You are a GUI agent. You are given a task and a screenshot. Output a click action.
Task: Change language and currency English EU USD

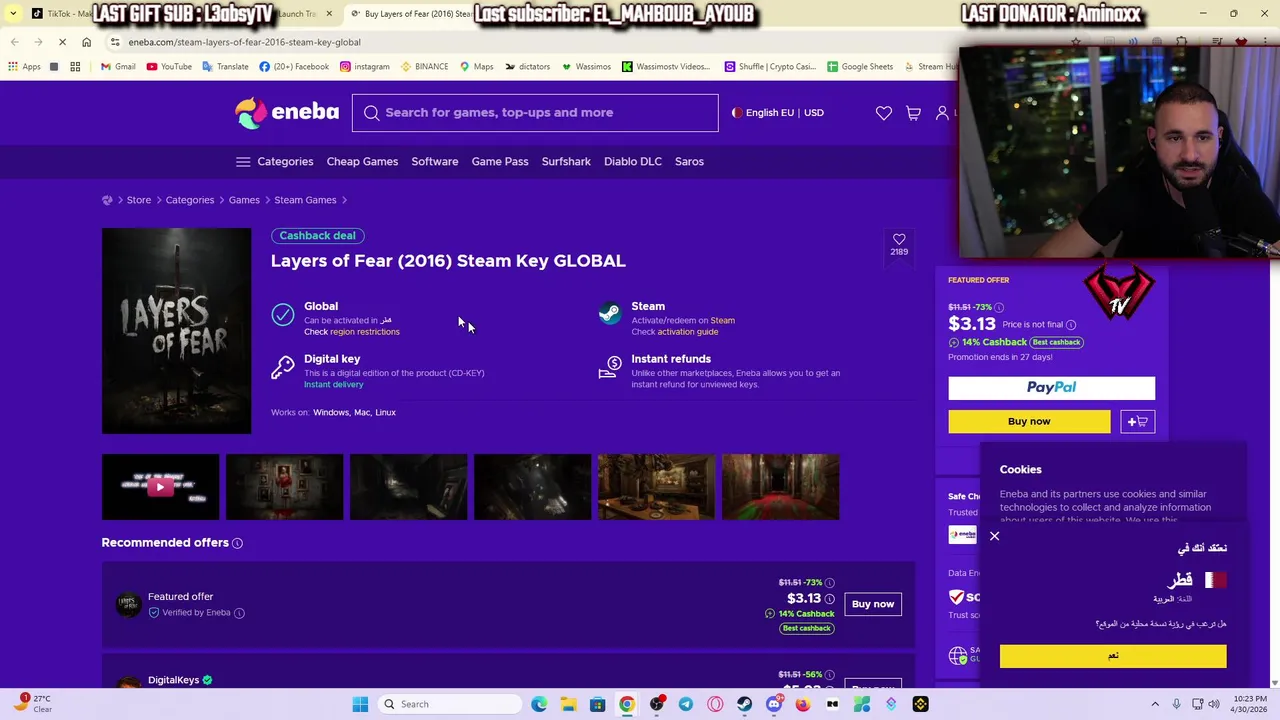point(778,113)
